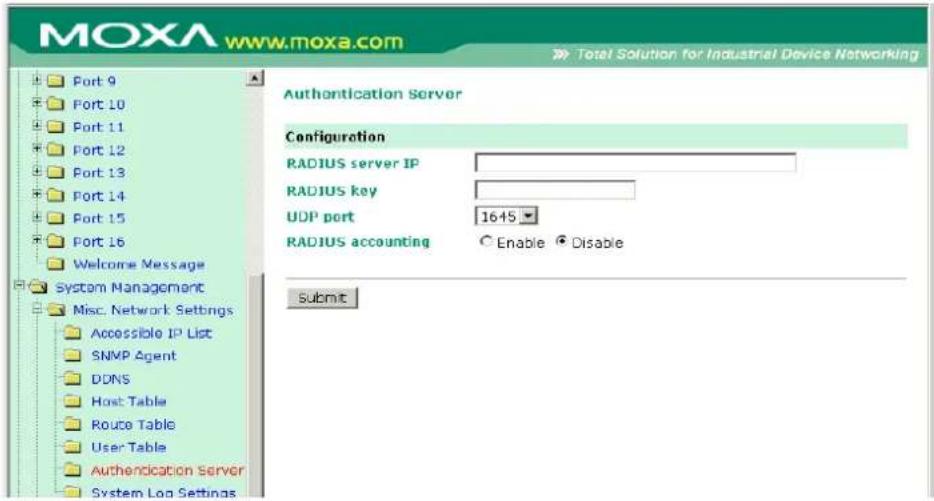
Task: Go to the DDNS settings link
Action: tap(110, 379)
